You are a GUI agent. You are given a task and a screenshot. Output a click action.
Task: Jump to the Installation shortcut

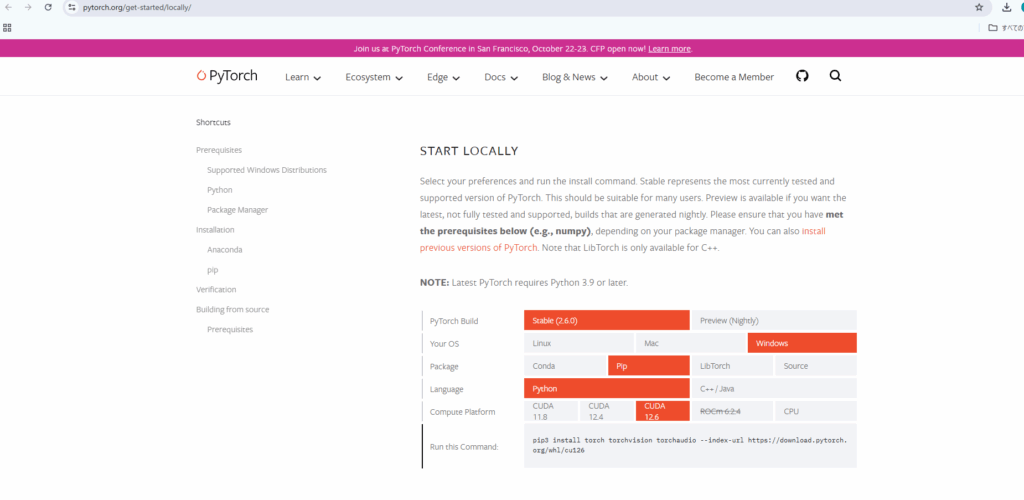[x=215, y=230]
